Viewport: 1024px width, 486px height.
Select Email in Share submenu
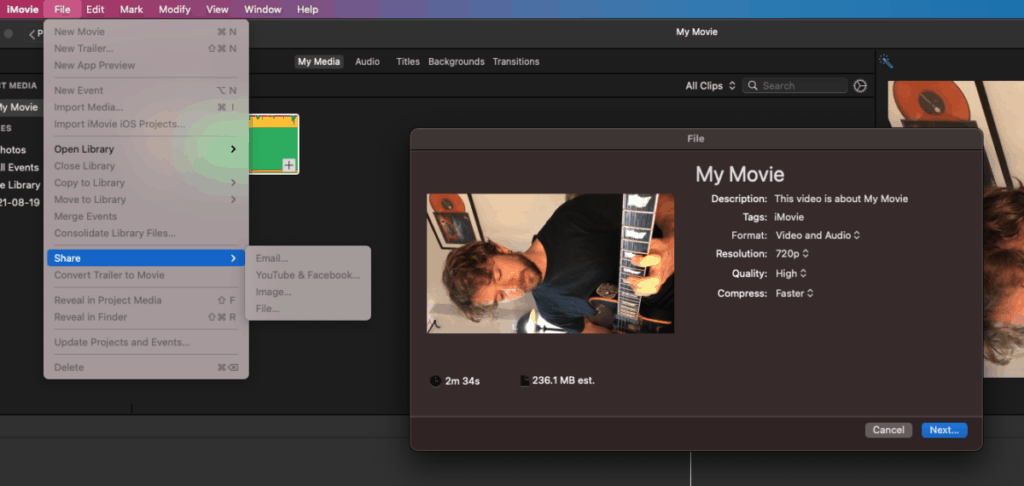coord(308,259)
